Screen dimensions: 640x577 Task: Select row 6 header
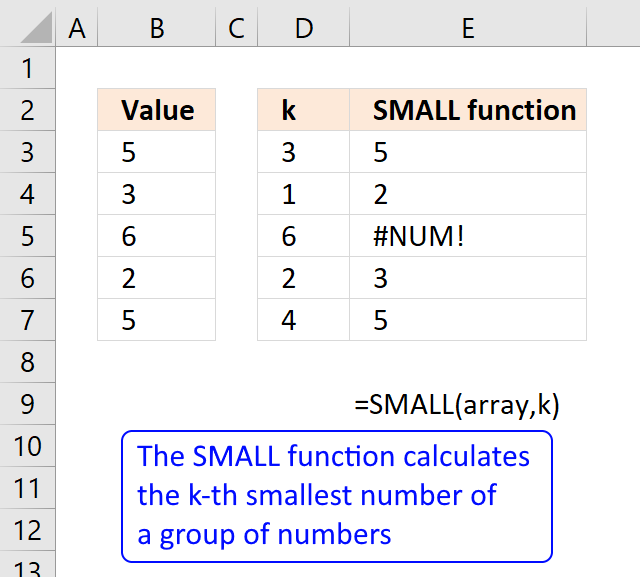[x=27, y=278]
